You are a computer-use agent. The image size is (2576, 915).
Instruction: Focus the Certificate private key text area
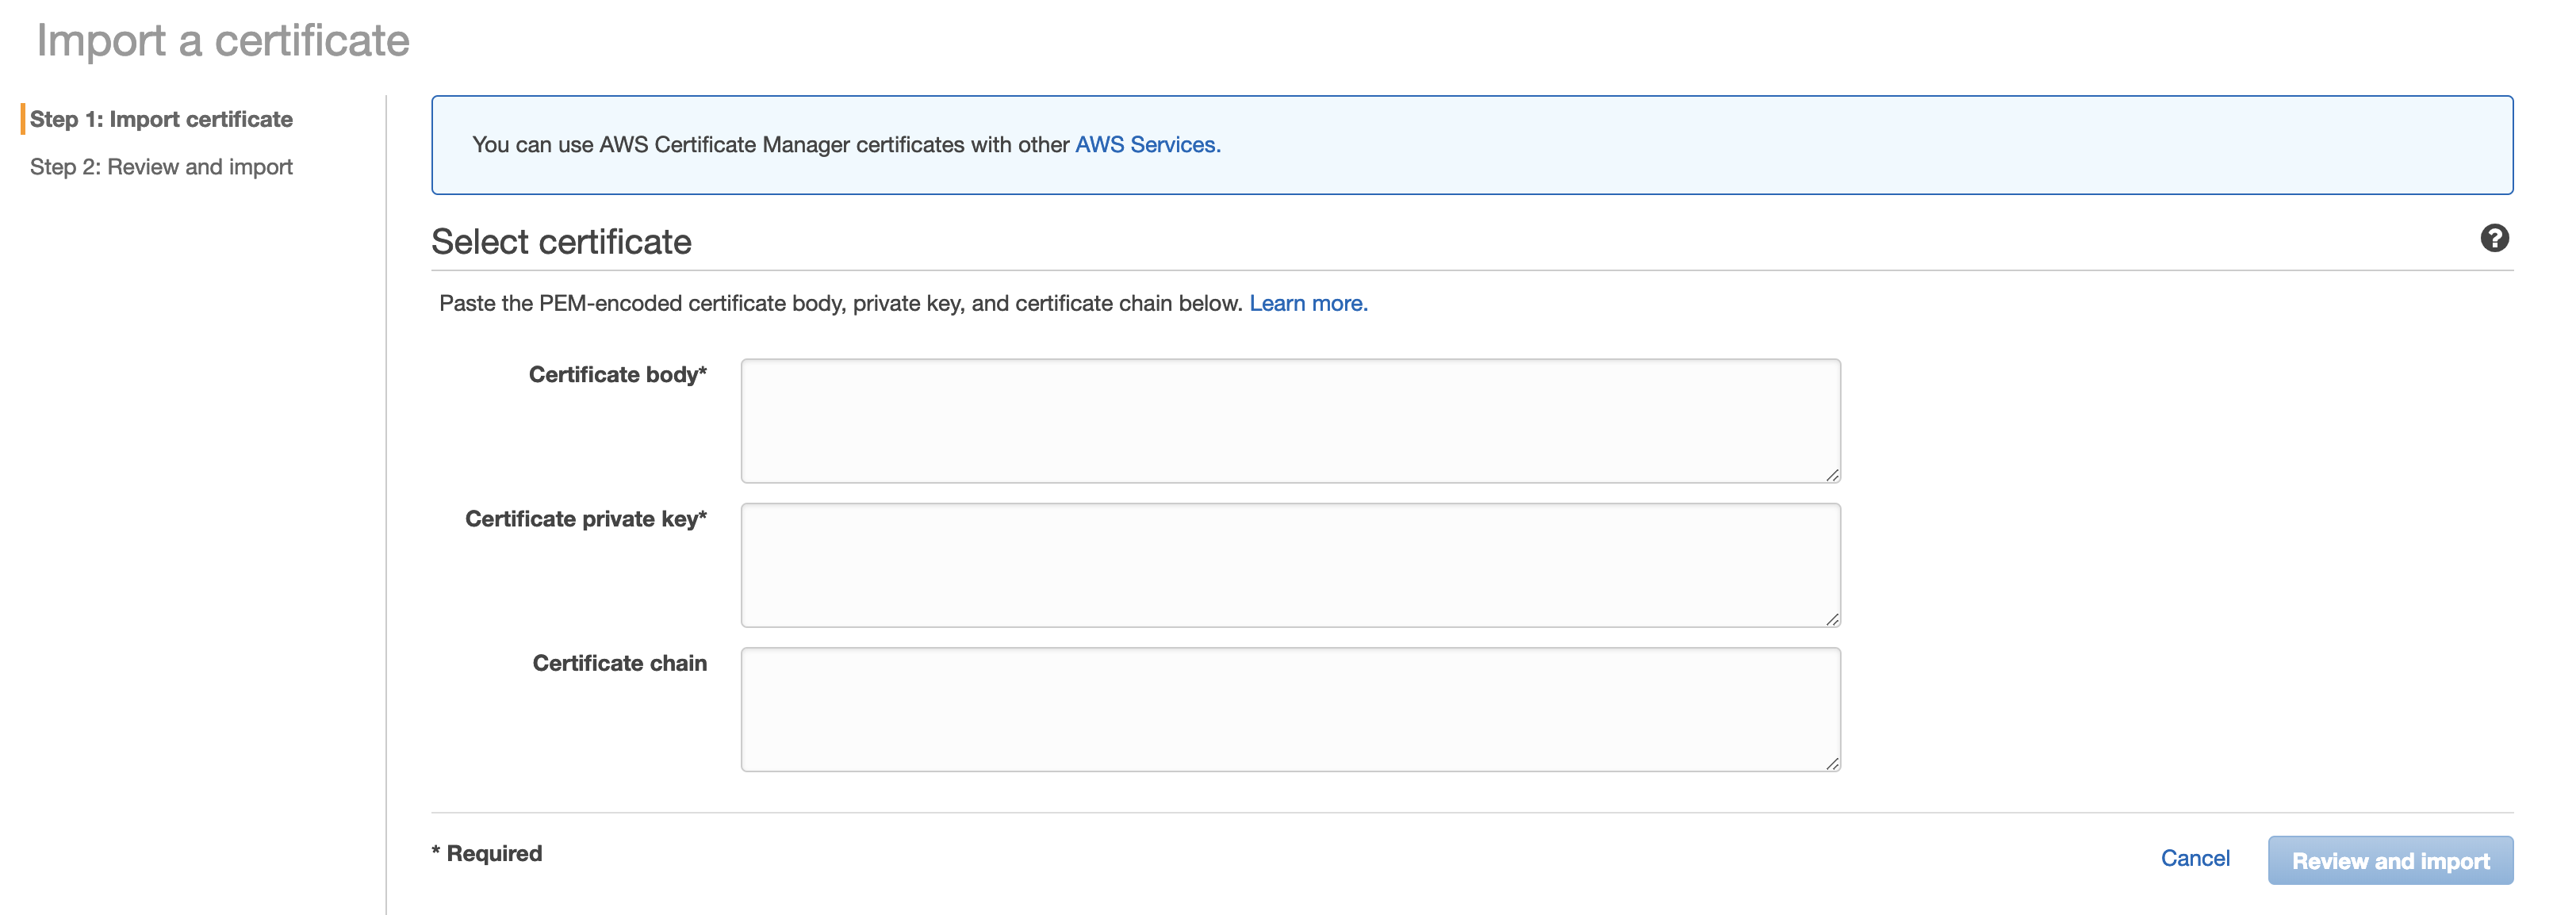(x=1289, y=565)
